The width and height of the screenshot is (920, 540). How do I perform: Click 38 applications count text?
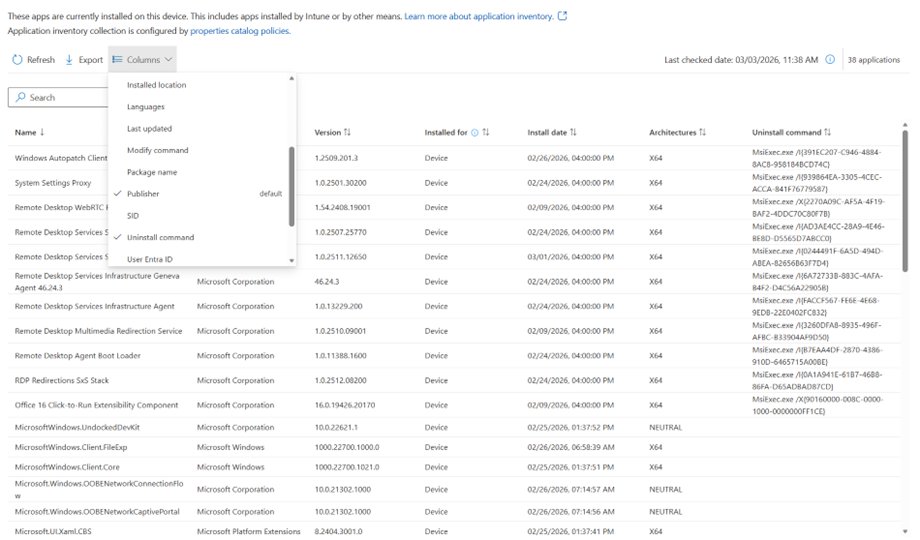pyautogui.click(x=873, y=60)
